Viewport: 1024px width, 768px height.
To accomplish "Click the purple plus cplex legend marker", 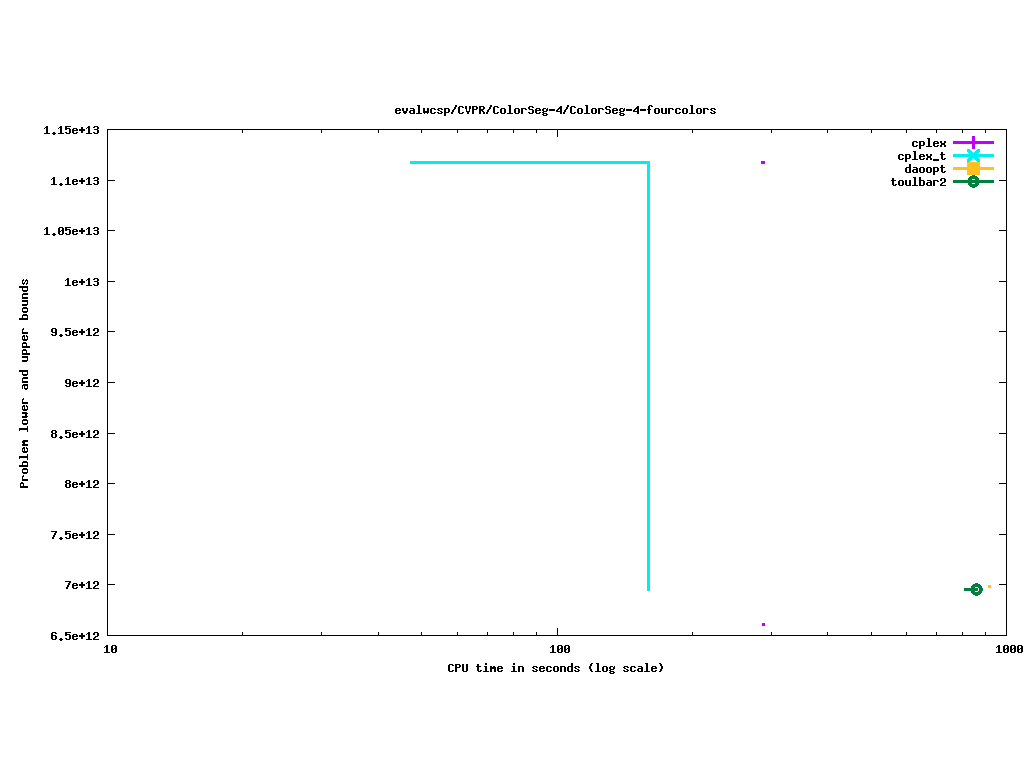I will [973, 143].
